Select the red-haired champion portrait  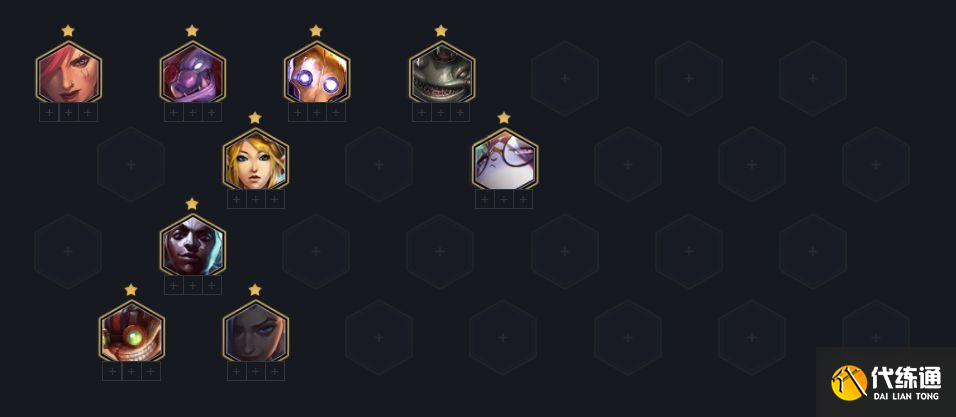(68, 72)
